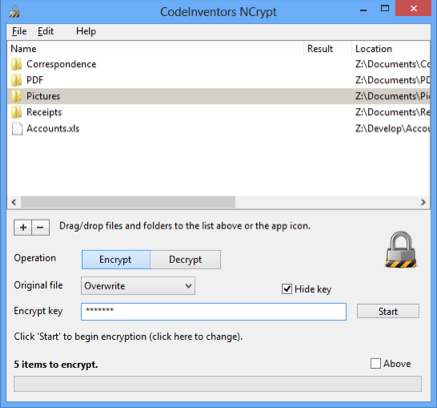Screen dimensions: 437x408
Task: Click the Accounts.xls file icon
Action: tap(17, 129)
